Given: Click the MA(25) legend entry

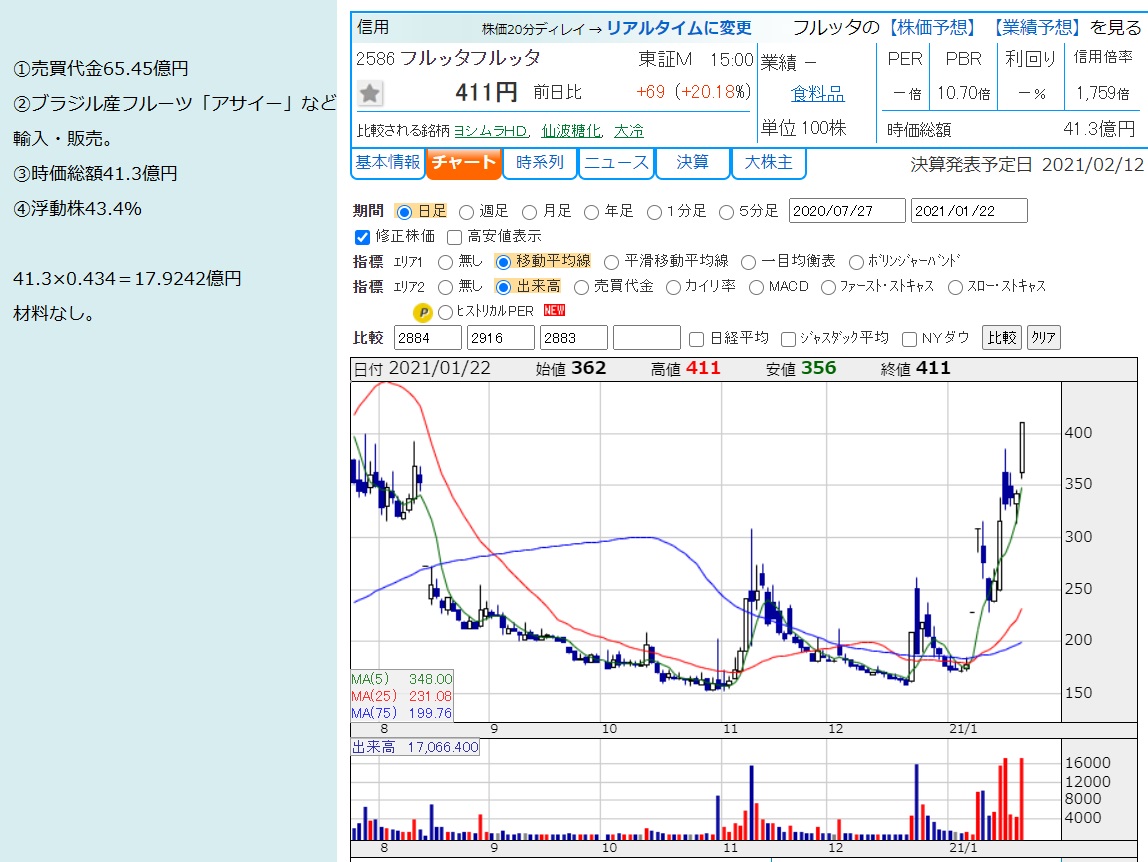Looking at the screenshot, I should (402, 696).
